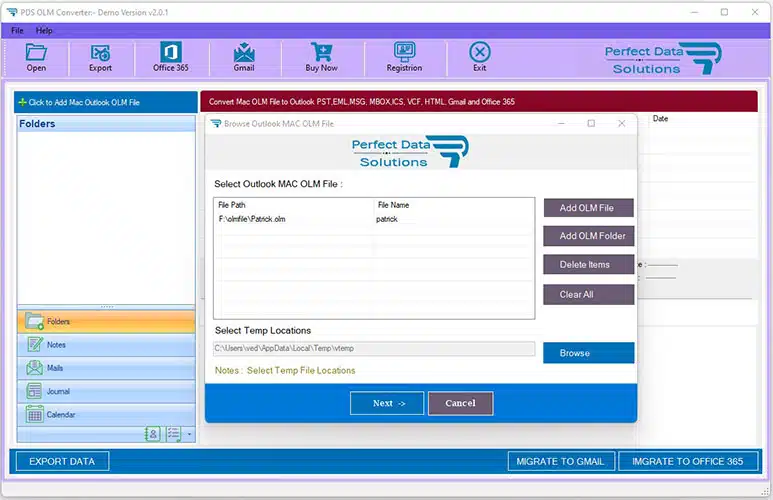Open an OLM file via Open toolbar icon
Image resolution: width=773 pixels, height=500 pixels.
(x=36, y=58)
